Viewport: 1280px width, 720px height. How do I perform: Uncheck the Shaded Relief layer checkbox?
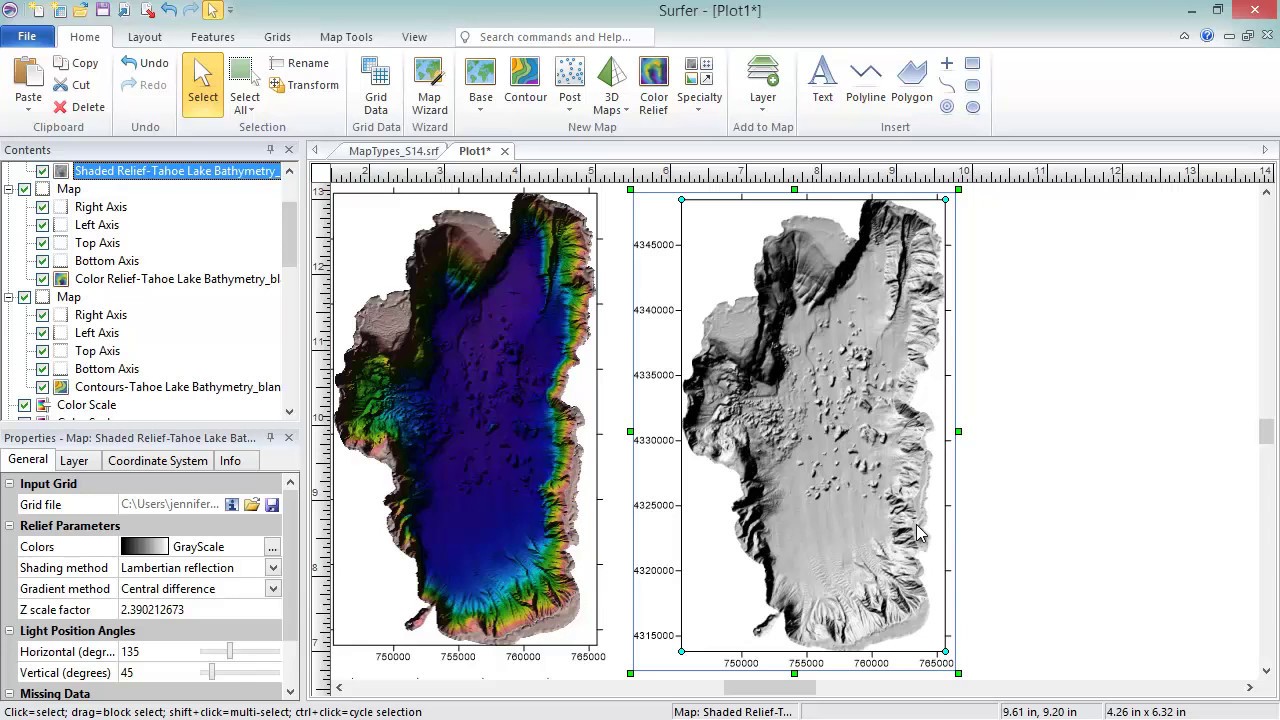42,171
